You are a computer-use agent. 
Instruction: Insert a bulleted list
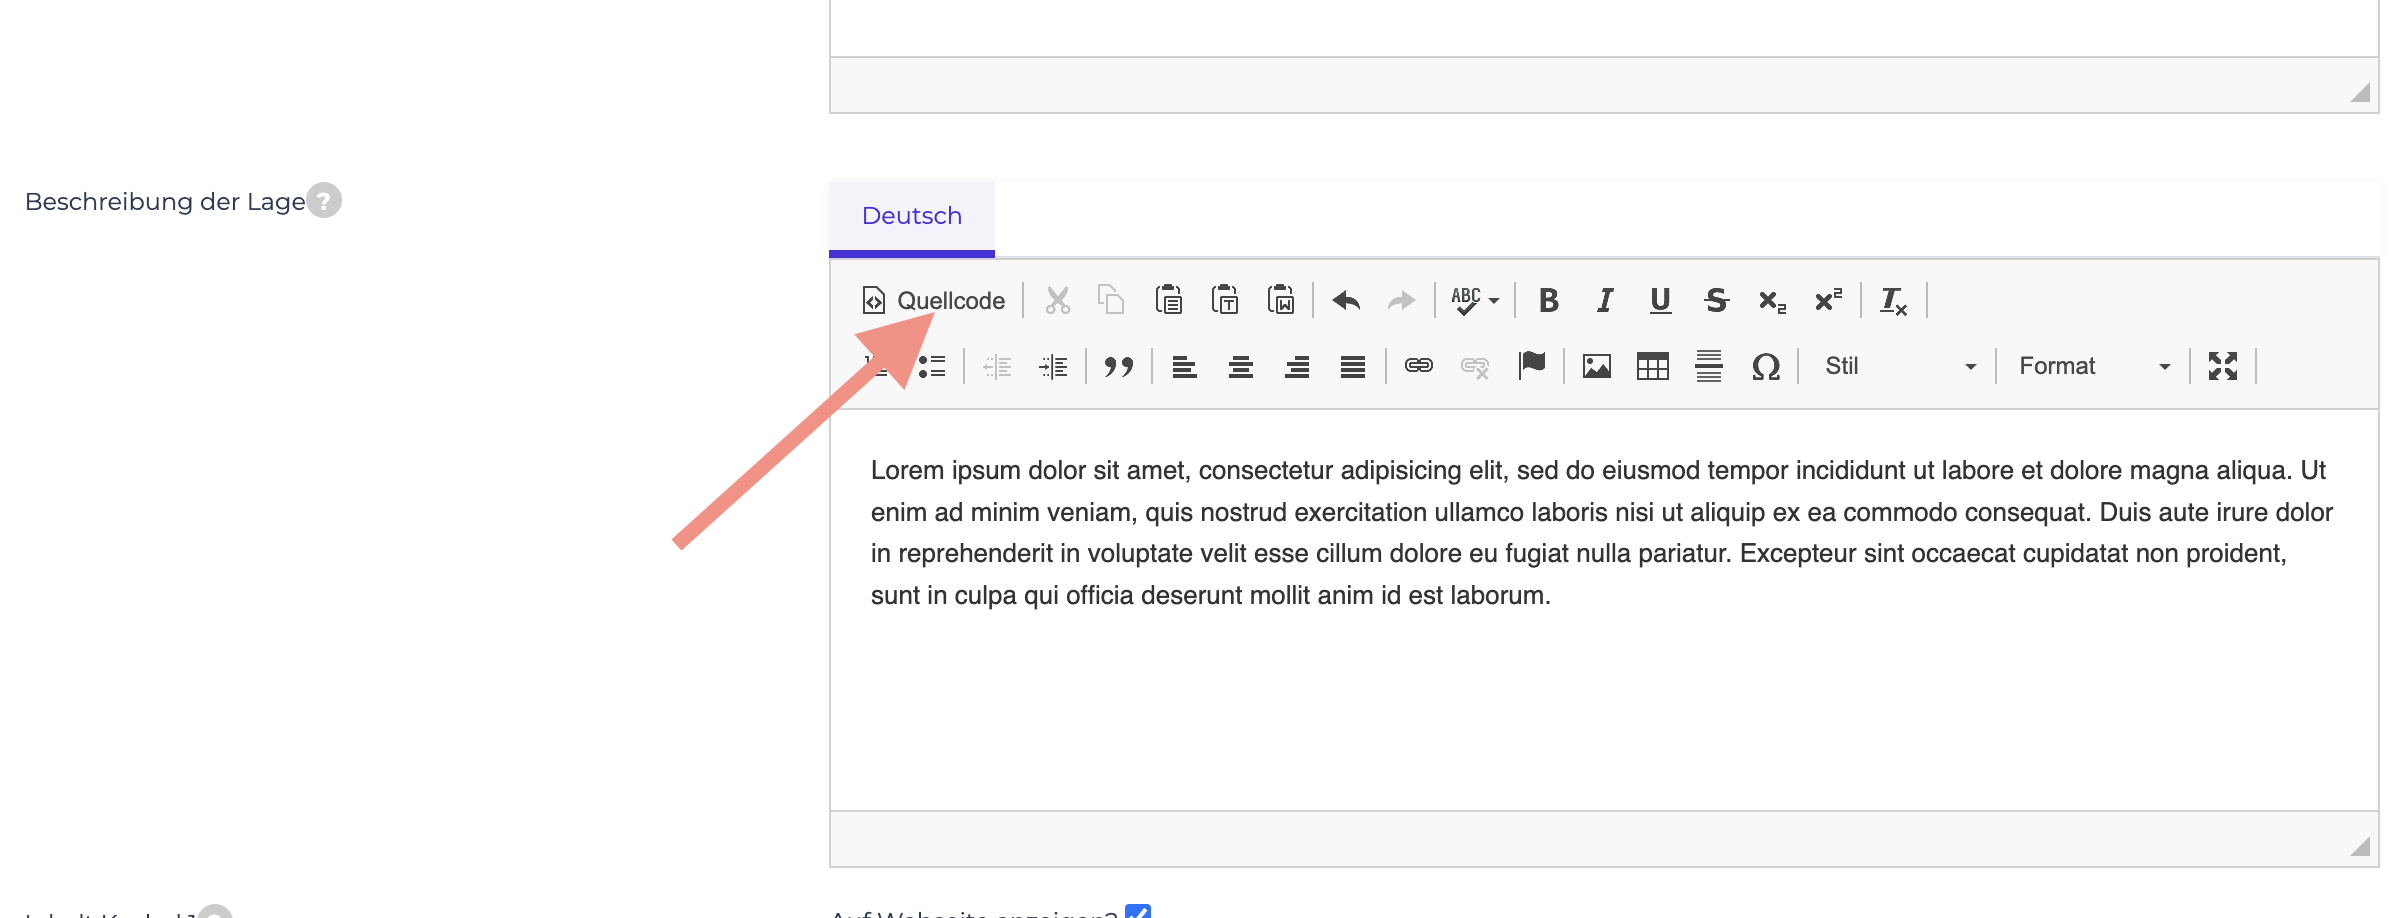[932, 366]
